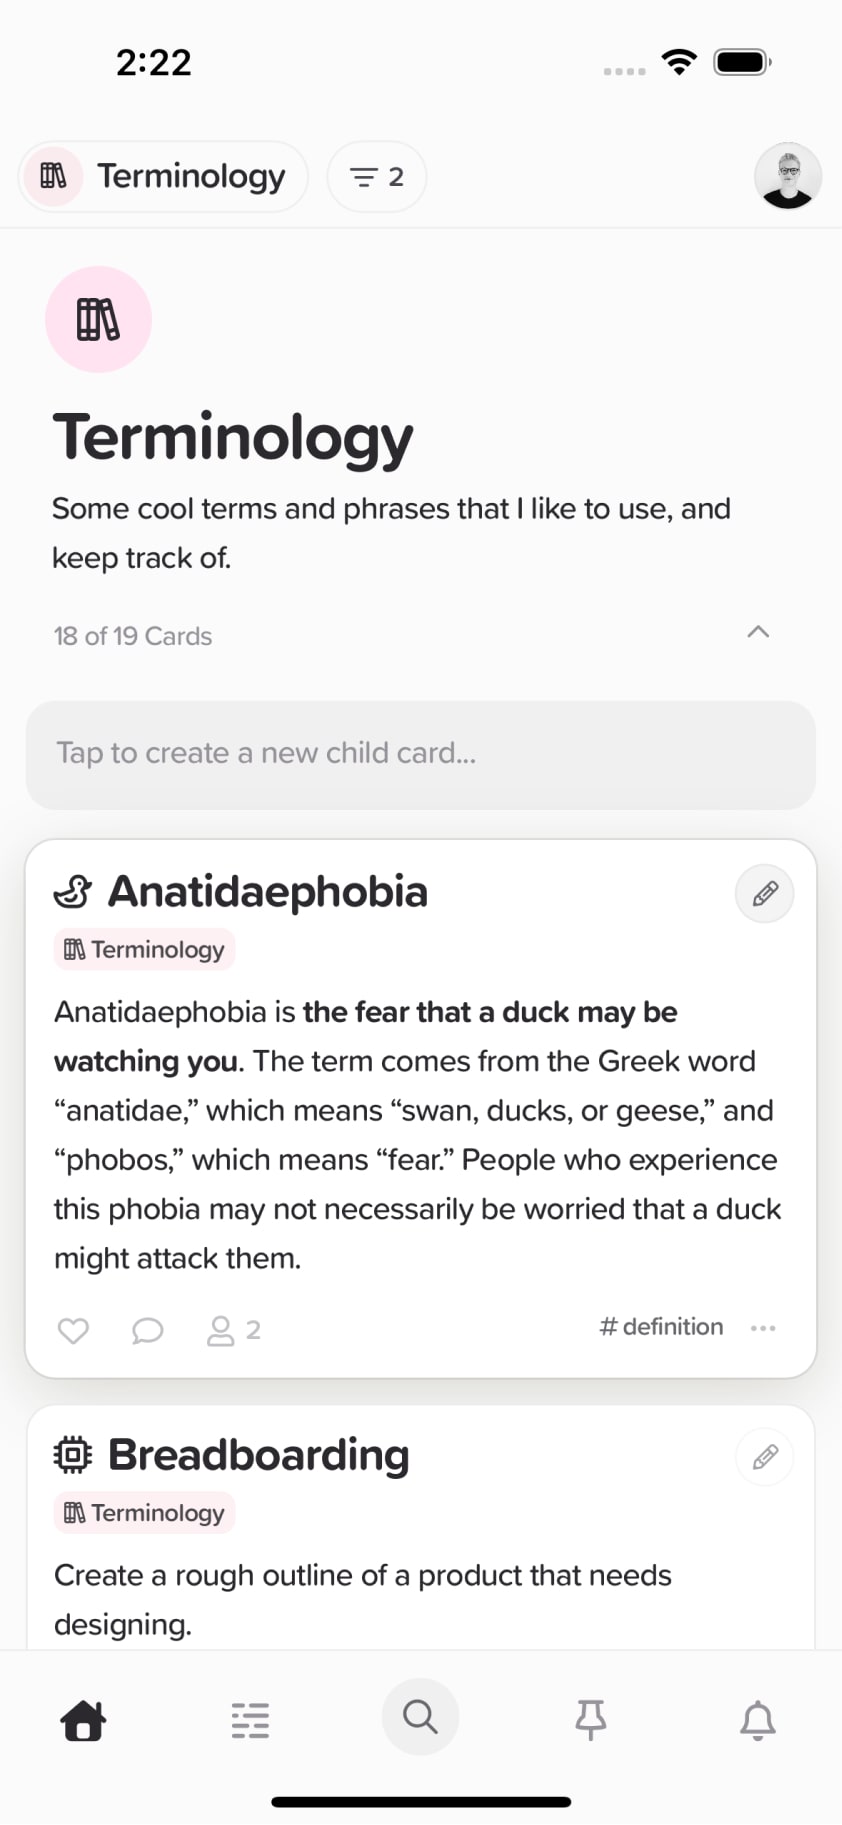The height and width of the screenshot is (1825, 842).
Task: Click the Terminology tag on Breadboarding card
Action: point(144,1513)
